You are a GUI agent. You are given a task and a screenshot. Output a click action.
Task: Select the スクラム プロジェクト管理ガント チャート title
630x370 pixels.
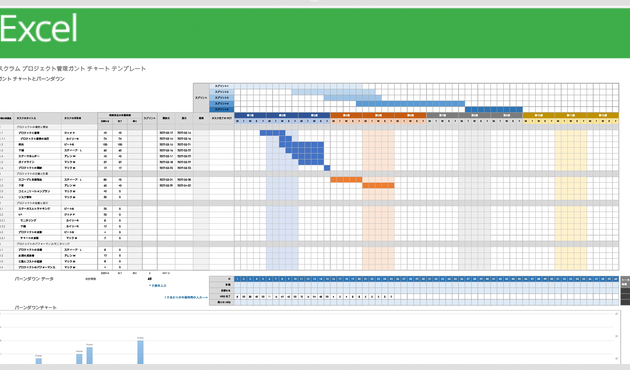tap(72, 69)
